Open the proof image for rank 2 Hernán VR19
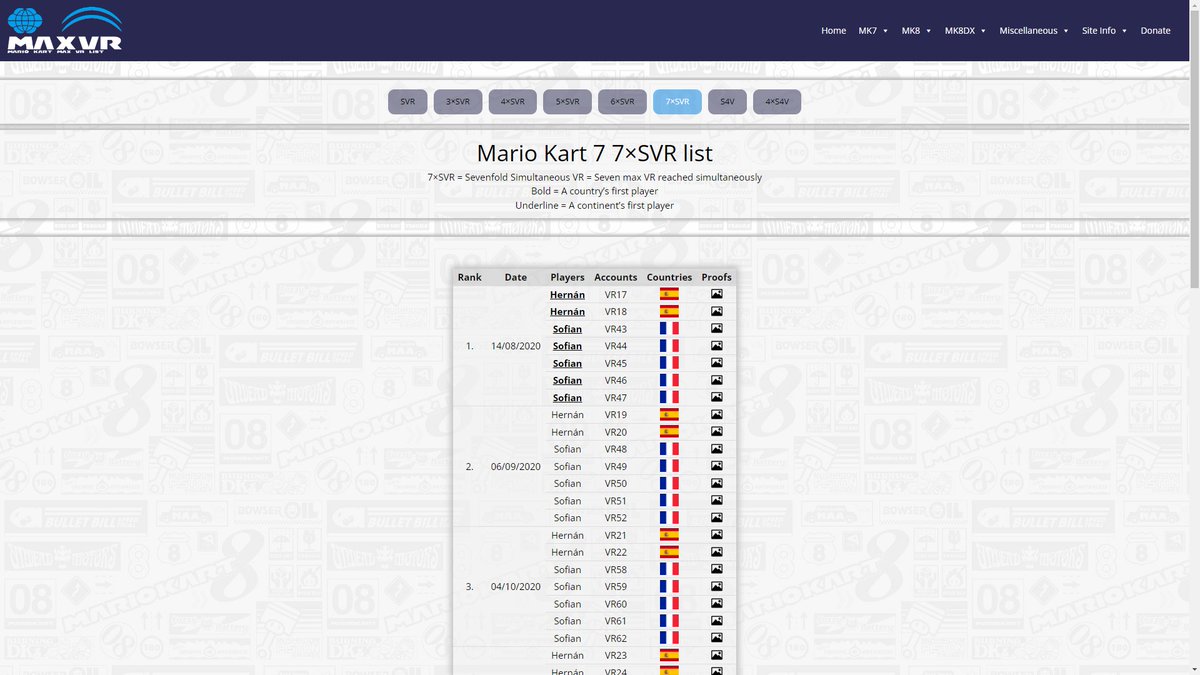Image resolution: width=1200 pixels, height=675 pixels. tap(717, 414)
